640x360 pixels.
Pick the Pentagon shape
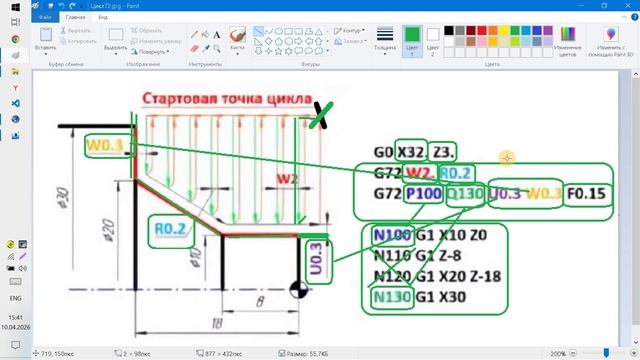(x=278, y=41)
